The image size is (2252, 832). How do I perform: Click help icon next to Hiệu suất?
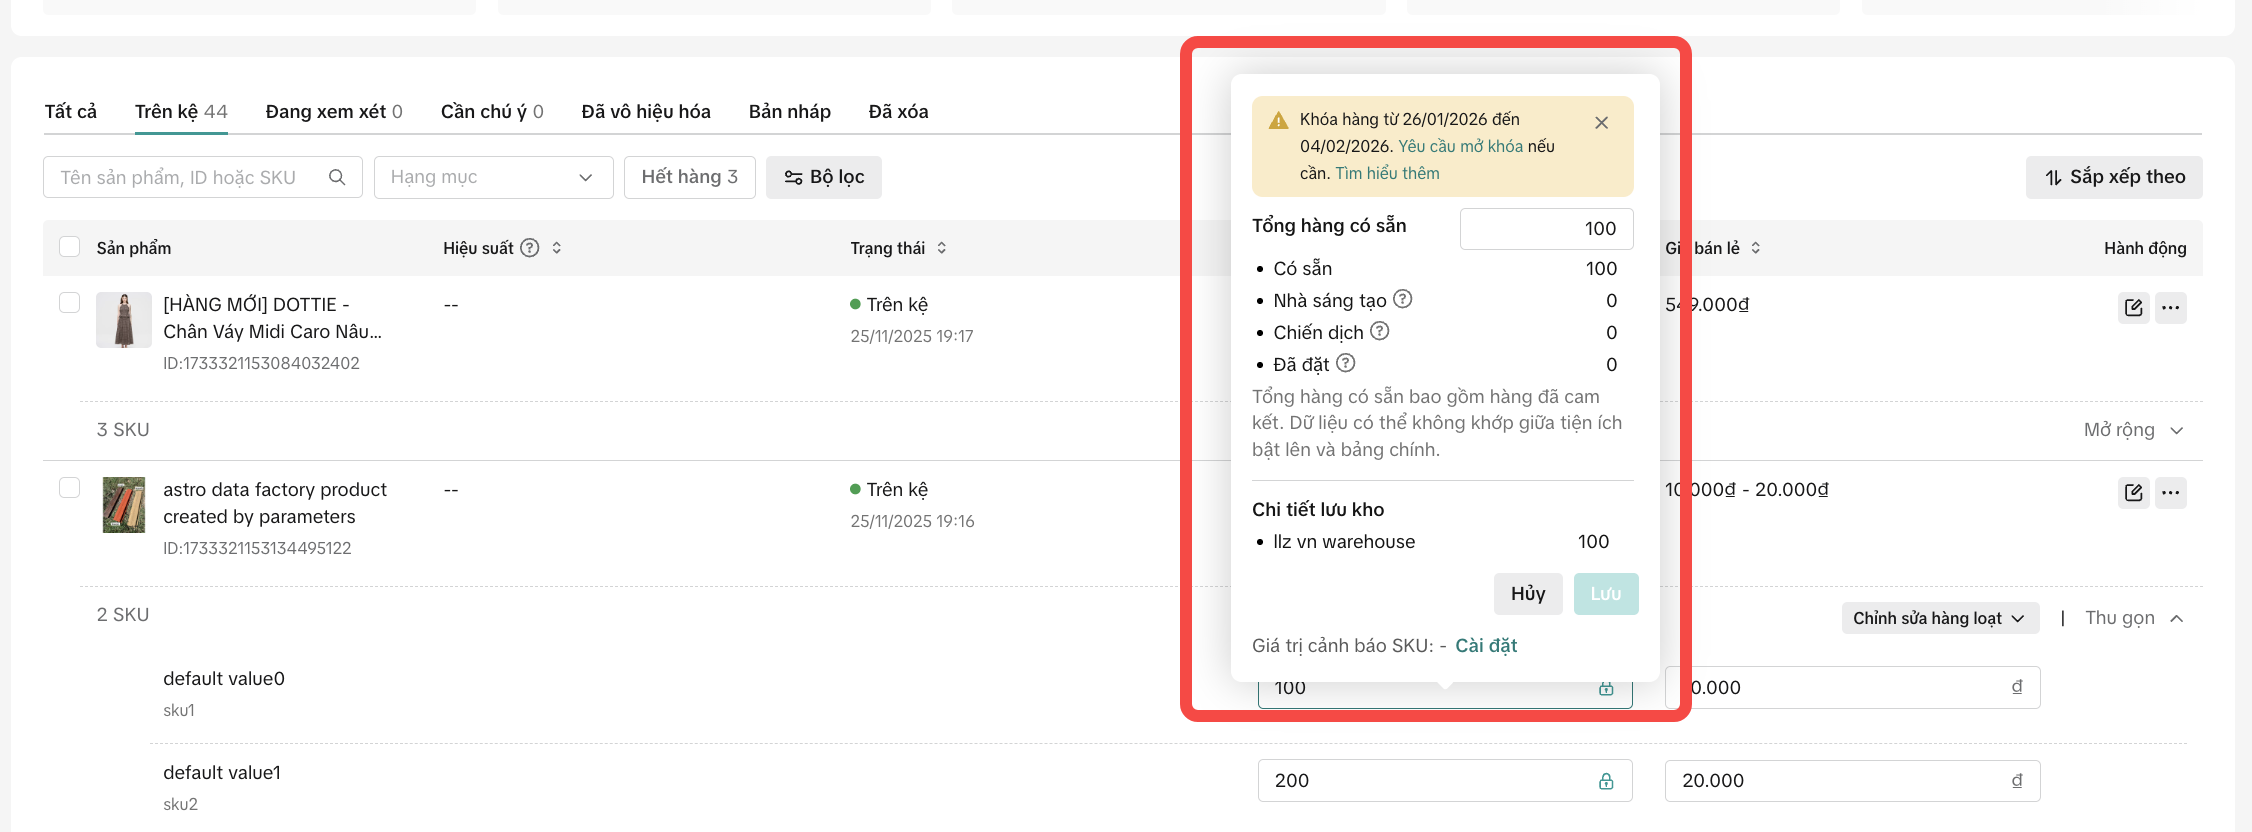tap(530, 248)
